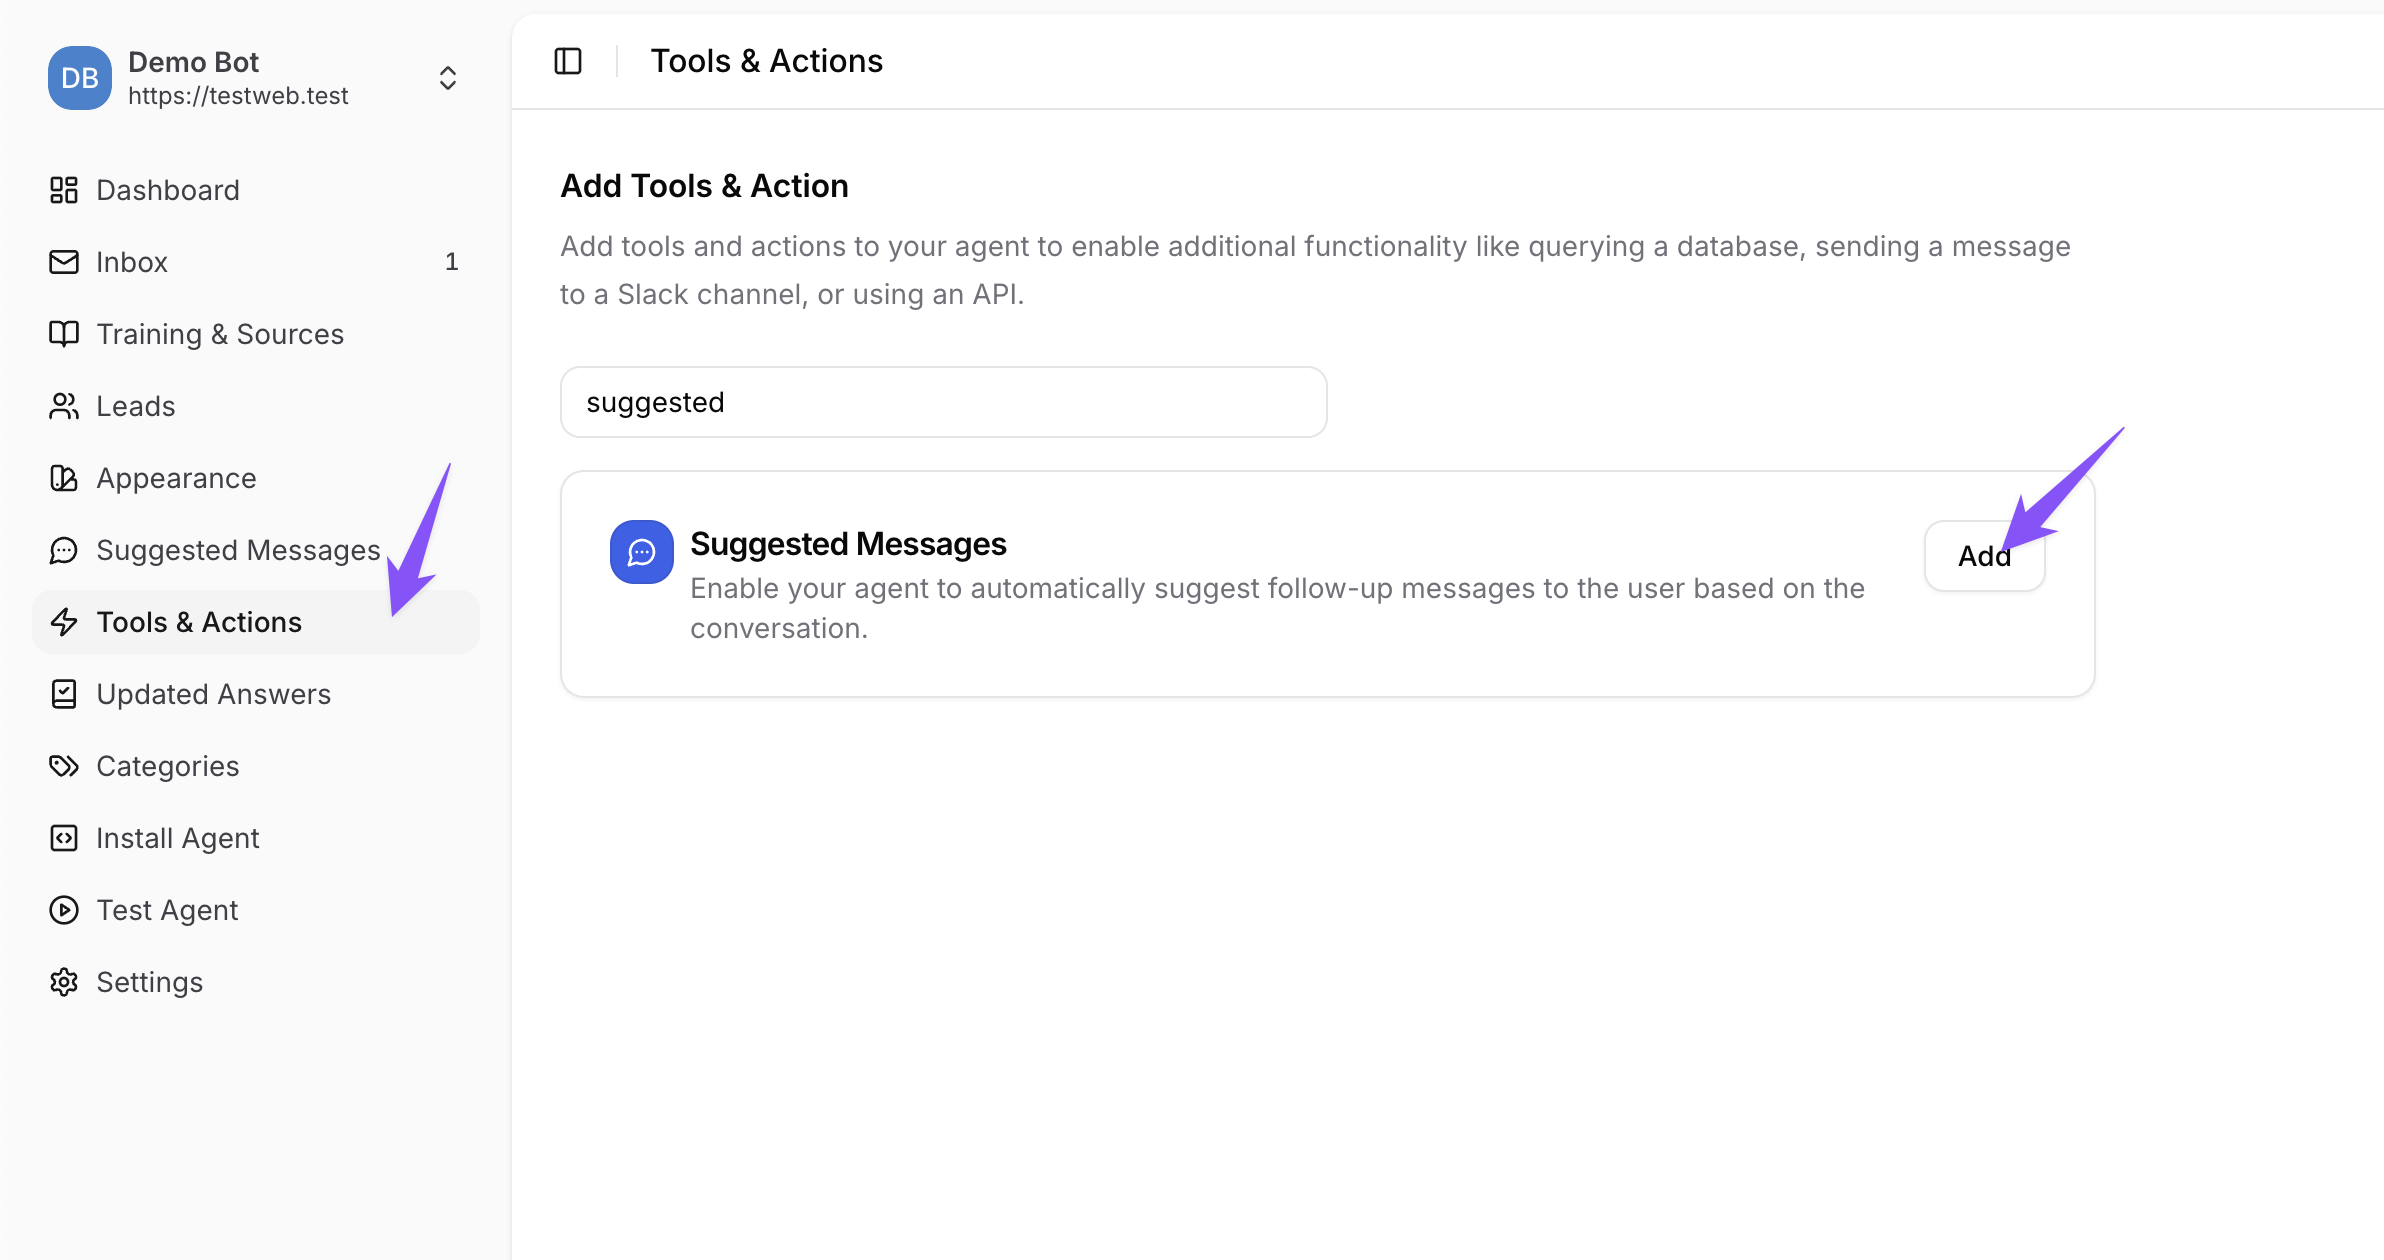Screen dimensions: 2384x1260
Task: Click the blue Suggested Messages tool icon
Action: [642, 552]
